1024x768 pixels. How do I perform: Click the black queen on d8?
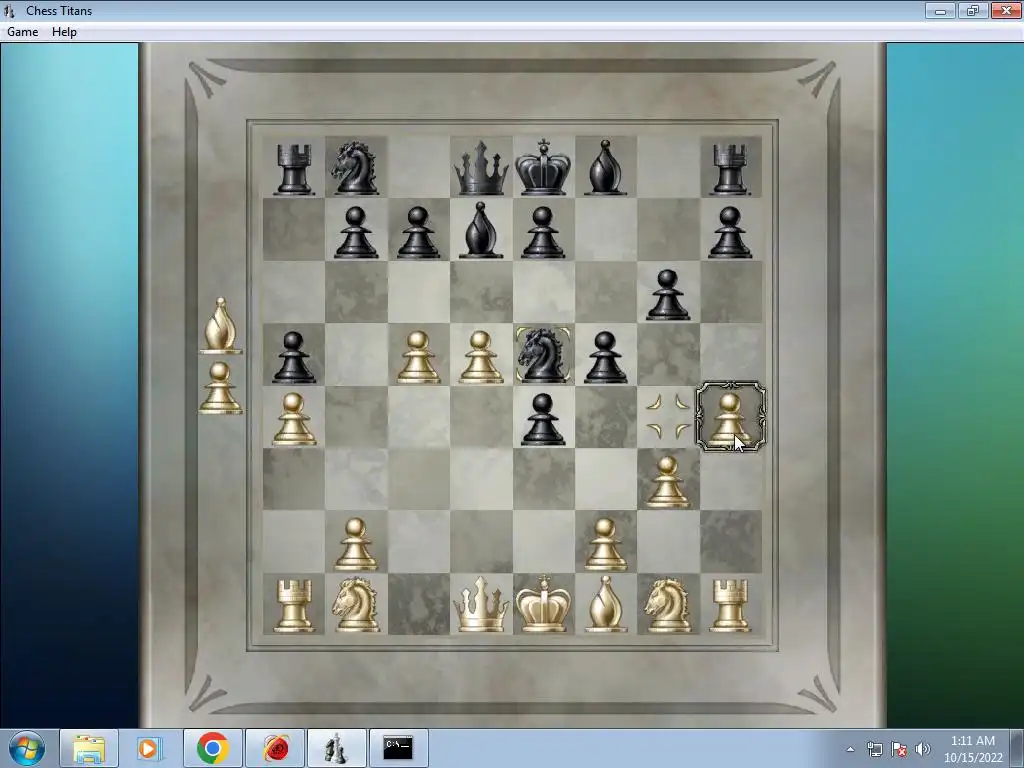click(481, 168)
